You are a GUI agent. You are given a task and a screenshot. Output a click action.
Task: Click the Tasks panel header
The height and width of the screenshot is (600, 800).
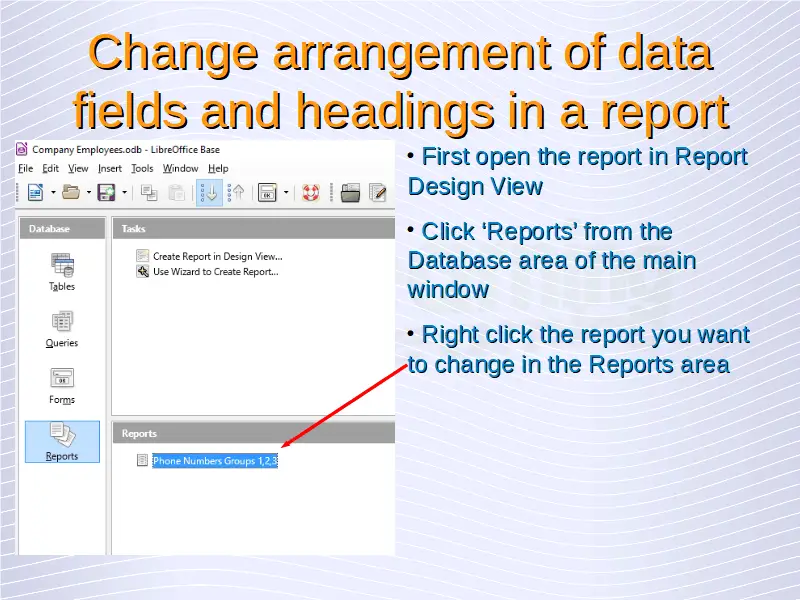254,229
